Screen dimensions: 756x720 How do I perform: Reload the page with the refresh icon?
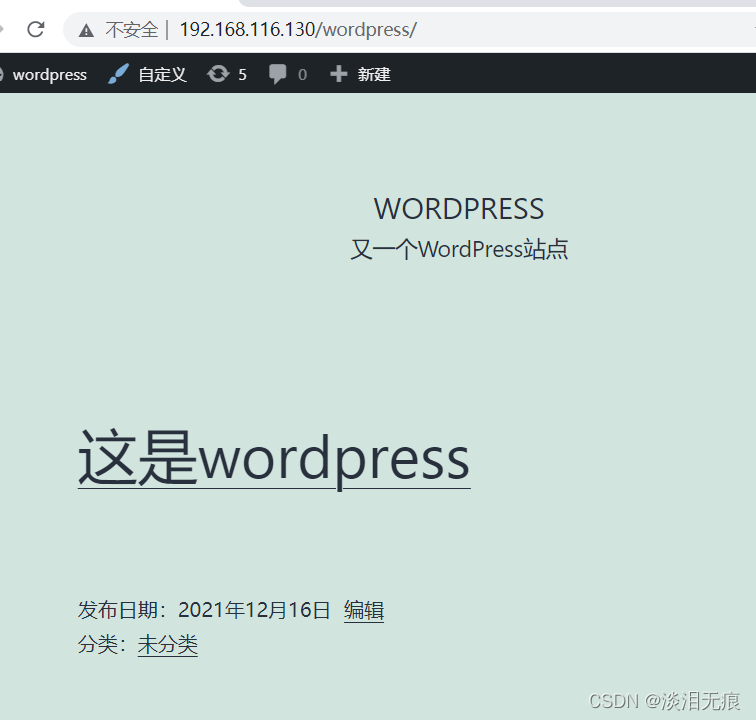click(x=36, y=29)
